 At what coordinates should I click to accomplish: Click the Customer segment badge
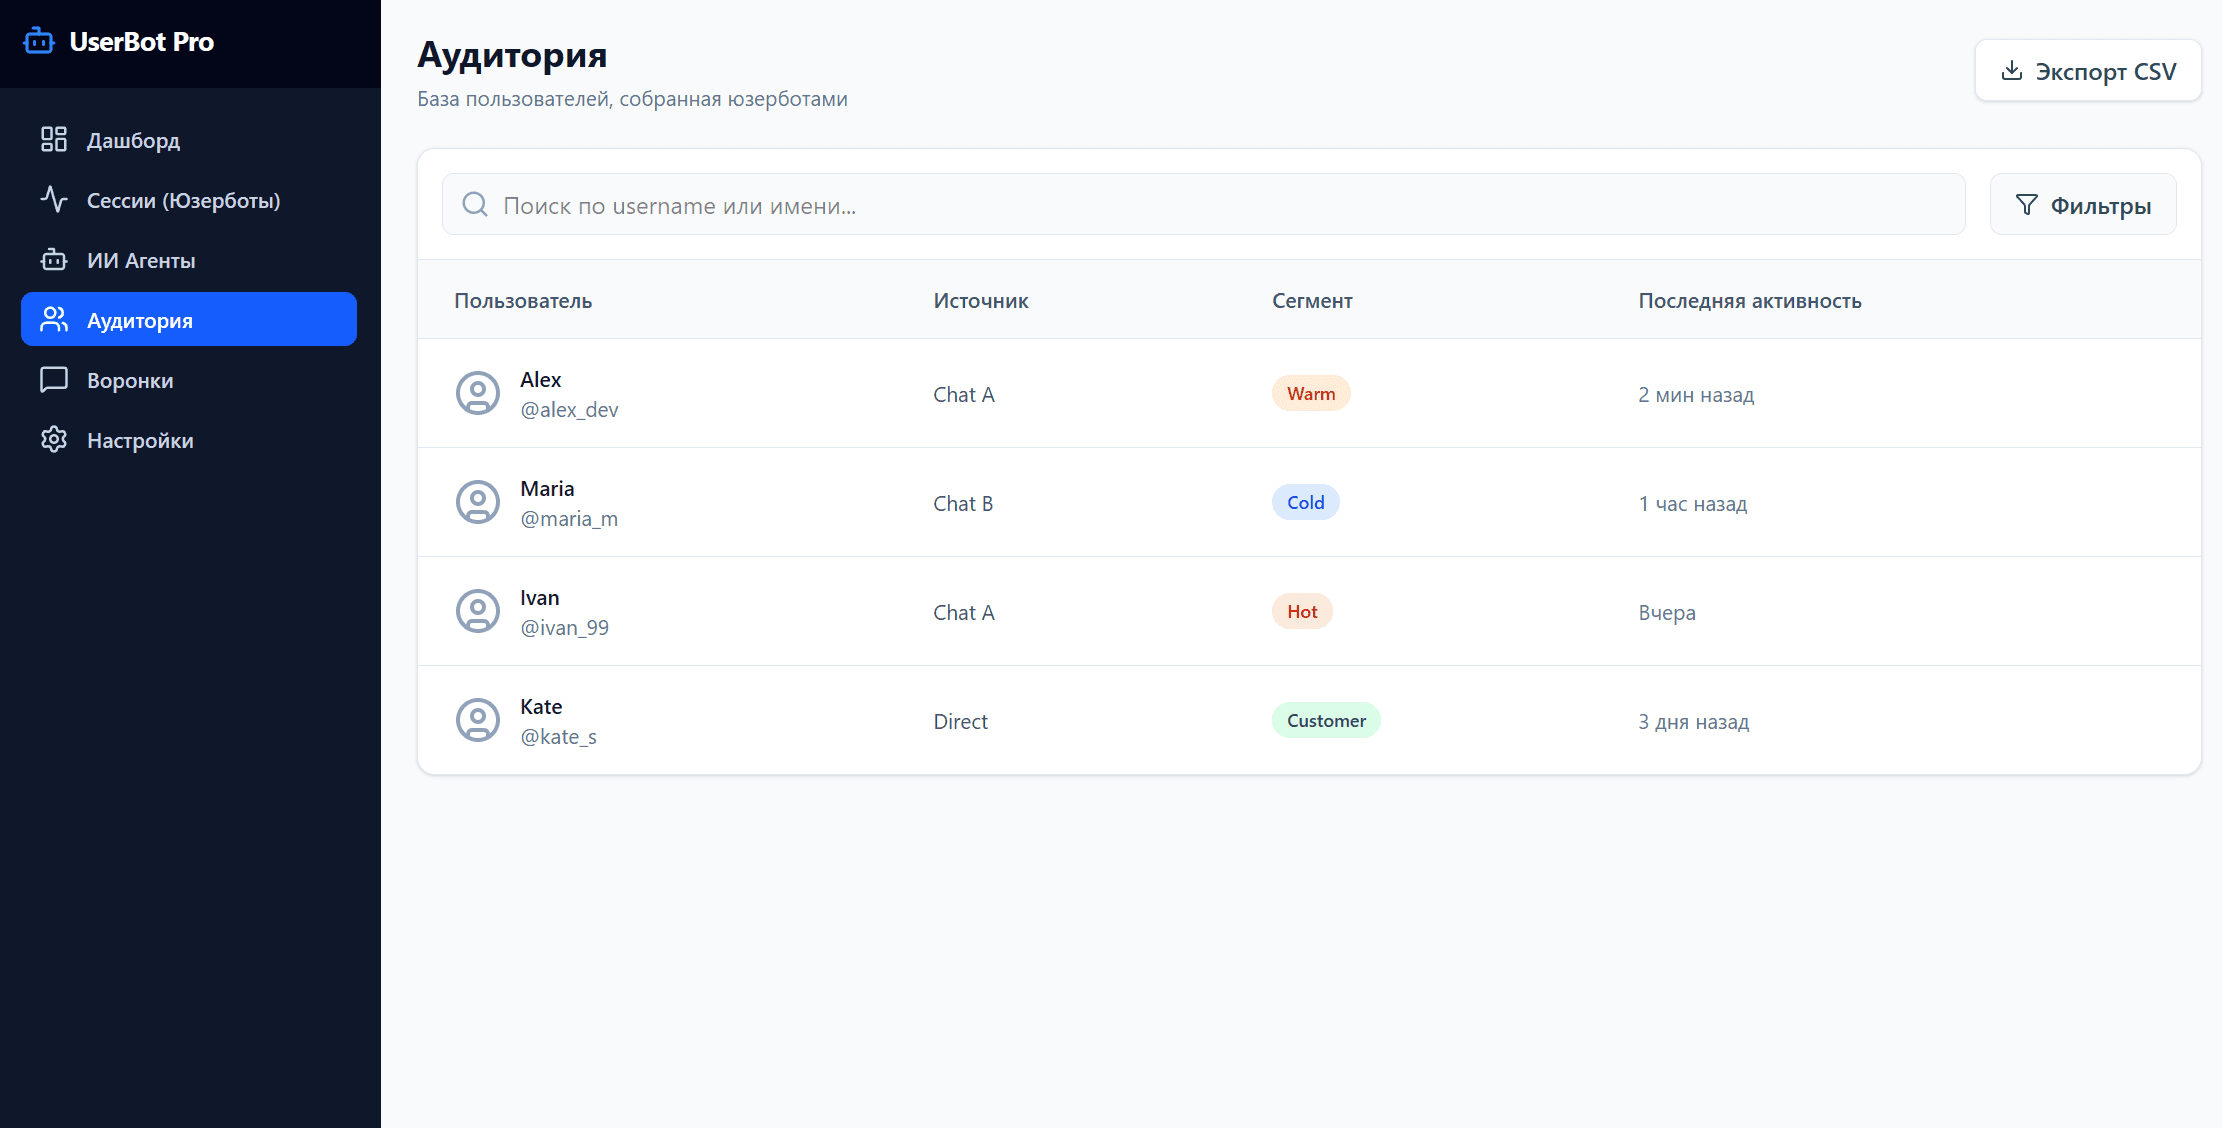1326,720
